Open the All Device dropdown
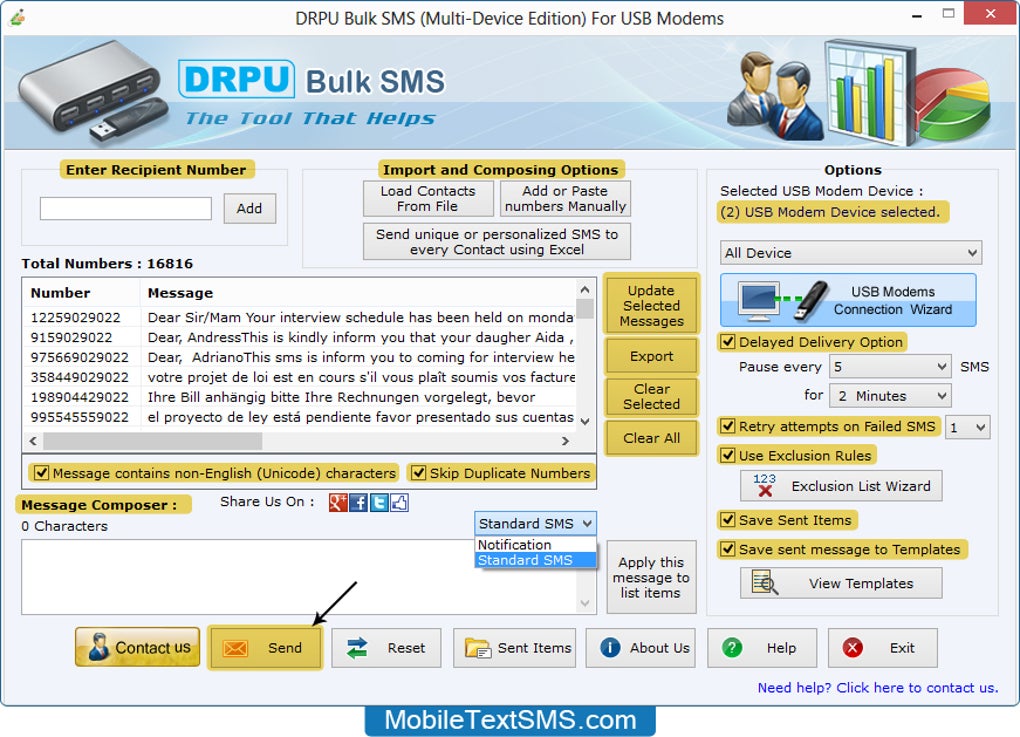 (x=851, y=253)
